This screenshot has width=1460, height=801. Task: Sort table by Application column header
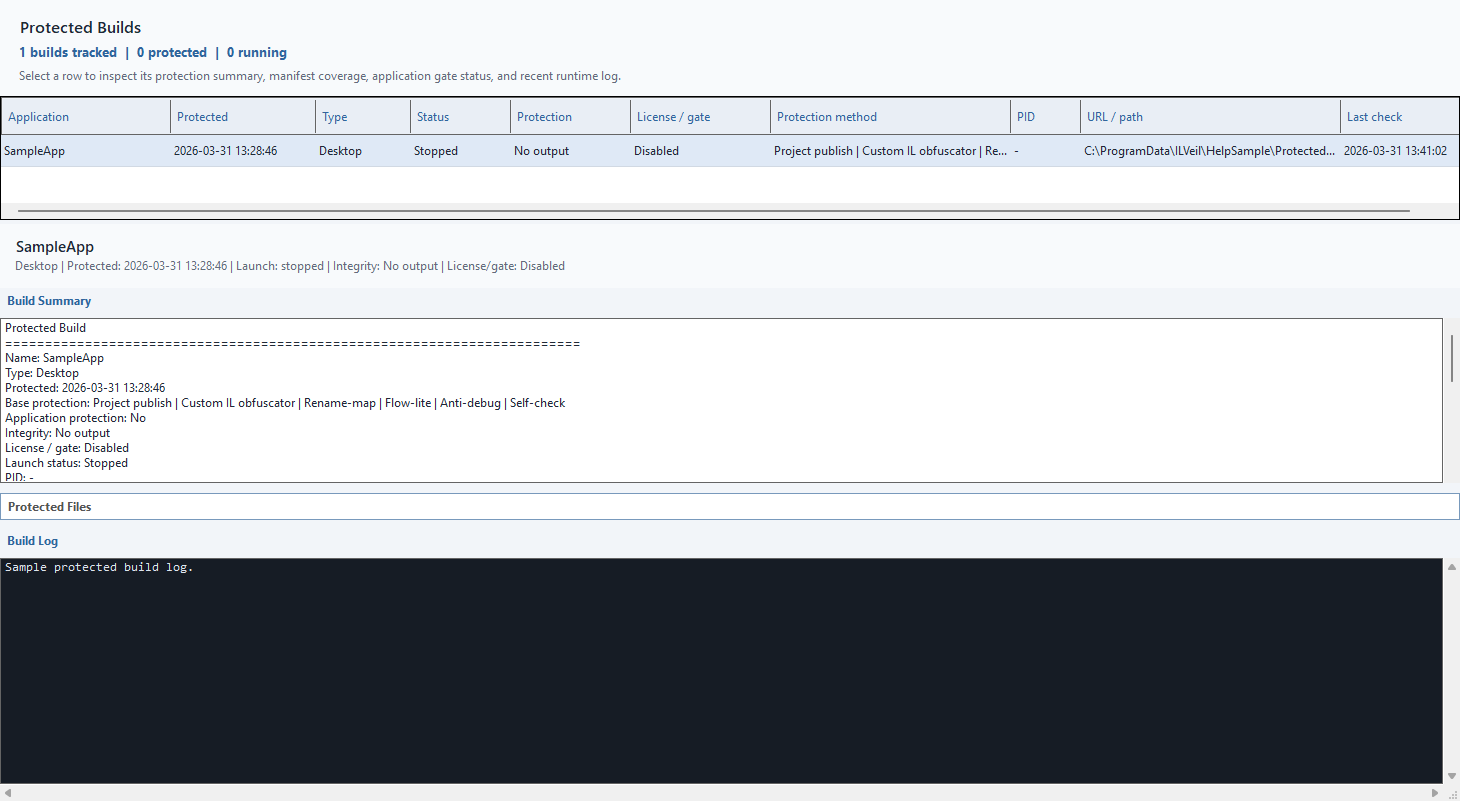point(39,117)
